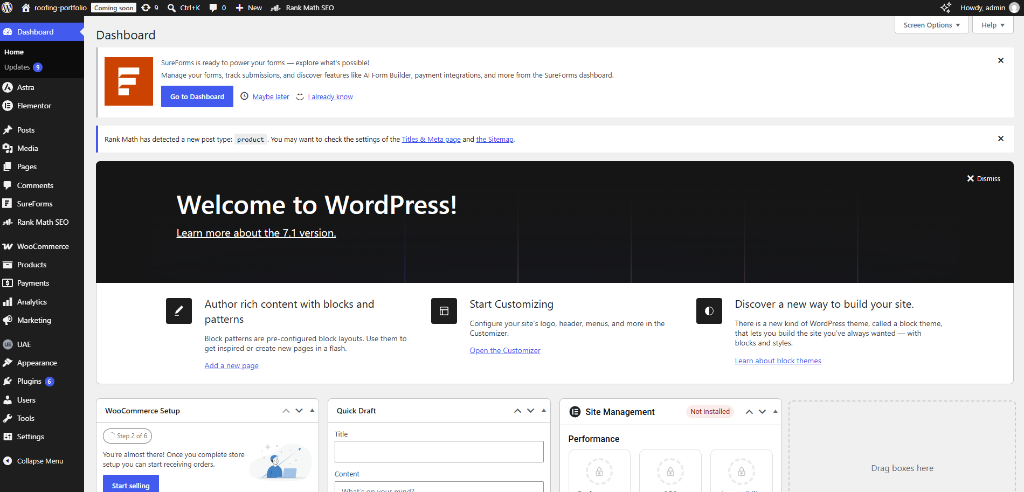Click the admin avatar picture
The height and width of the screenshot is (492, 1024).
pos(1014,8)
